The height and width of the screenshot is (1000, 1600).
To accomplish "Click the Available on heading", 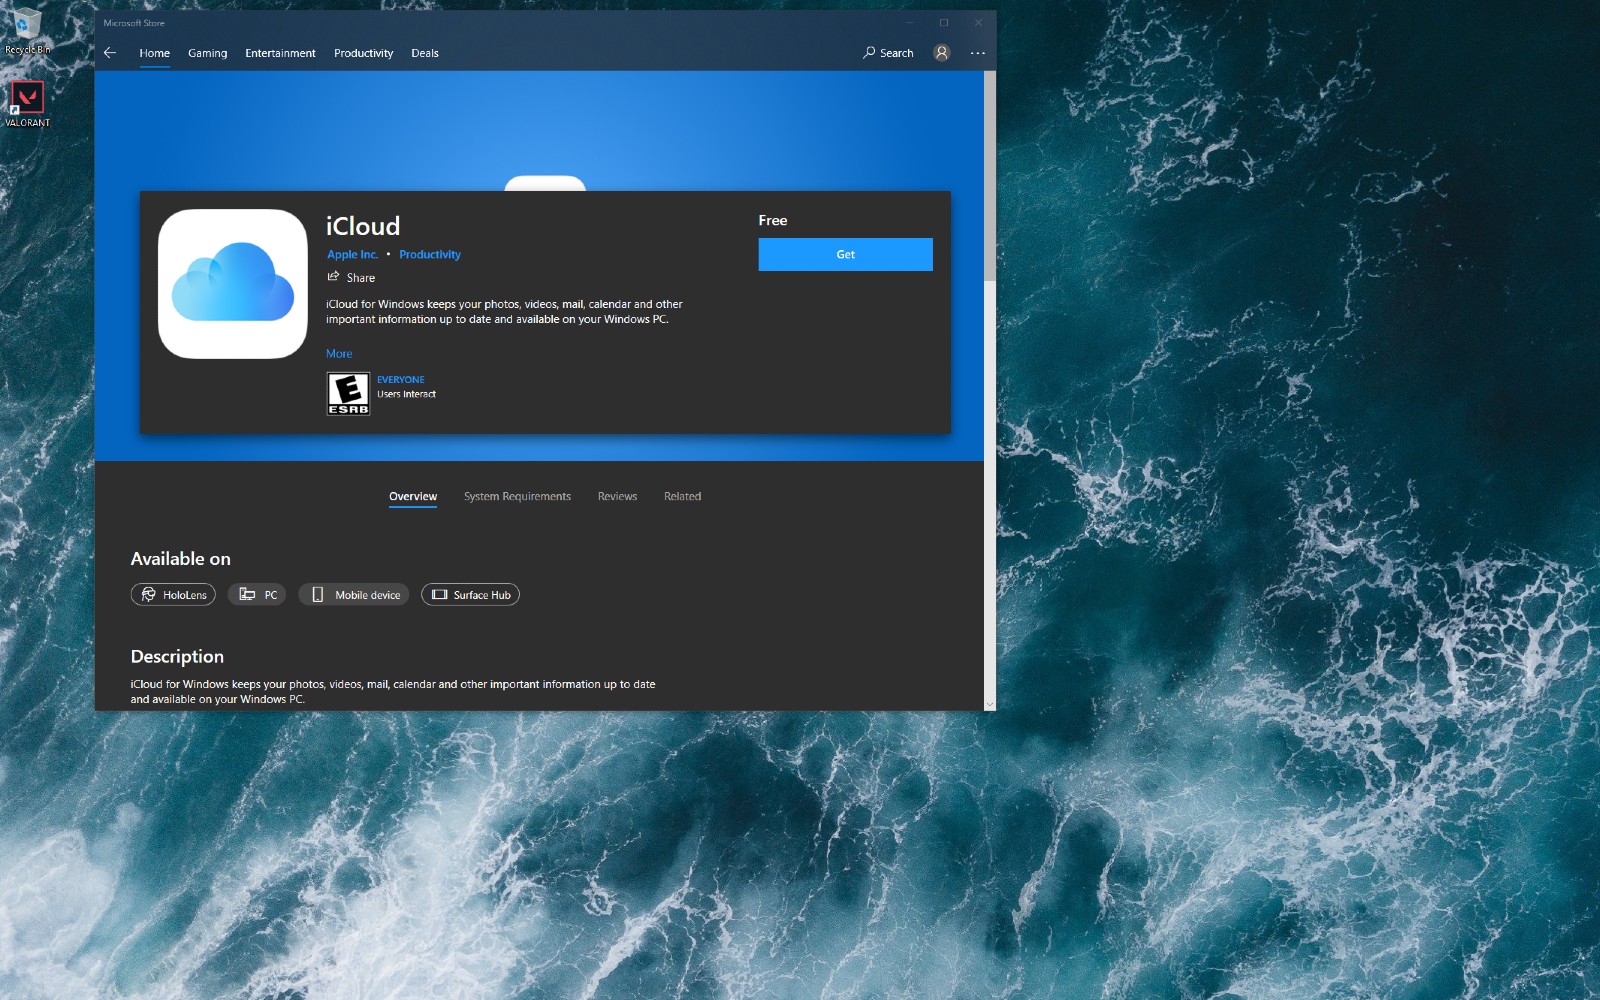I will click(181, 559).
